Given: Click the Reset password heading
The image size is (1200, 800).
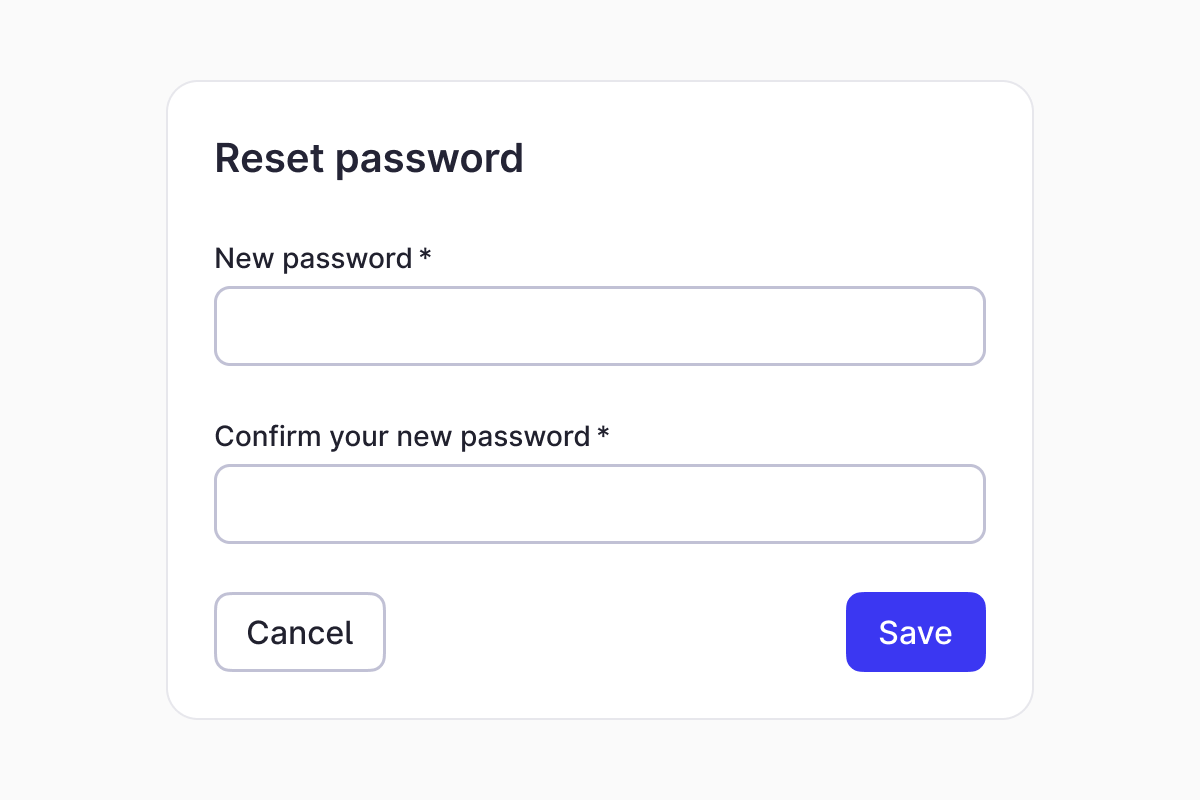Looking at the screenshot, I should tap(369, 159).
